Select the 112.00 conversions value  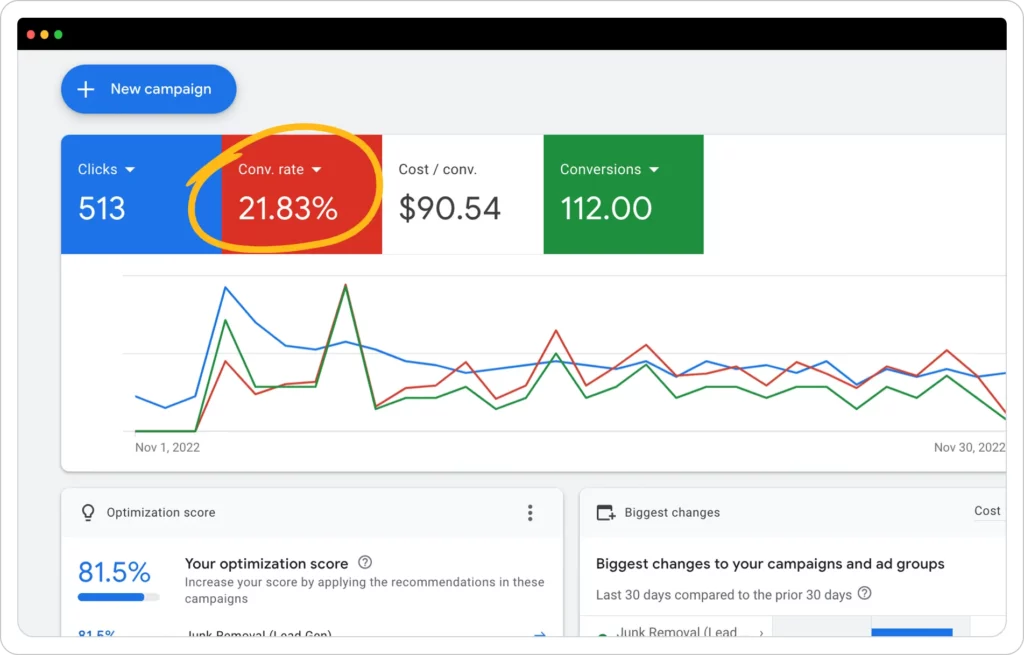point(605,209)
